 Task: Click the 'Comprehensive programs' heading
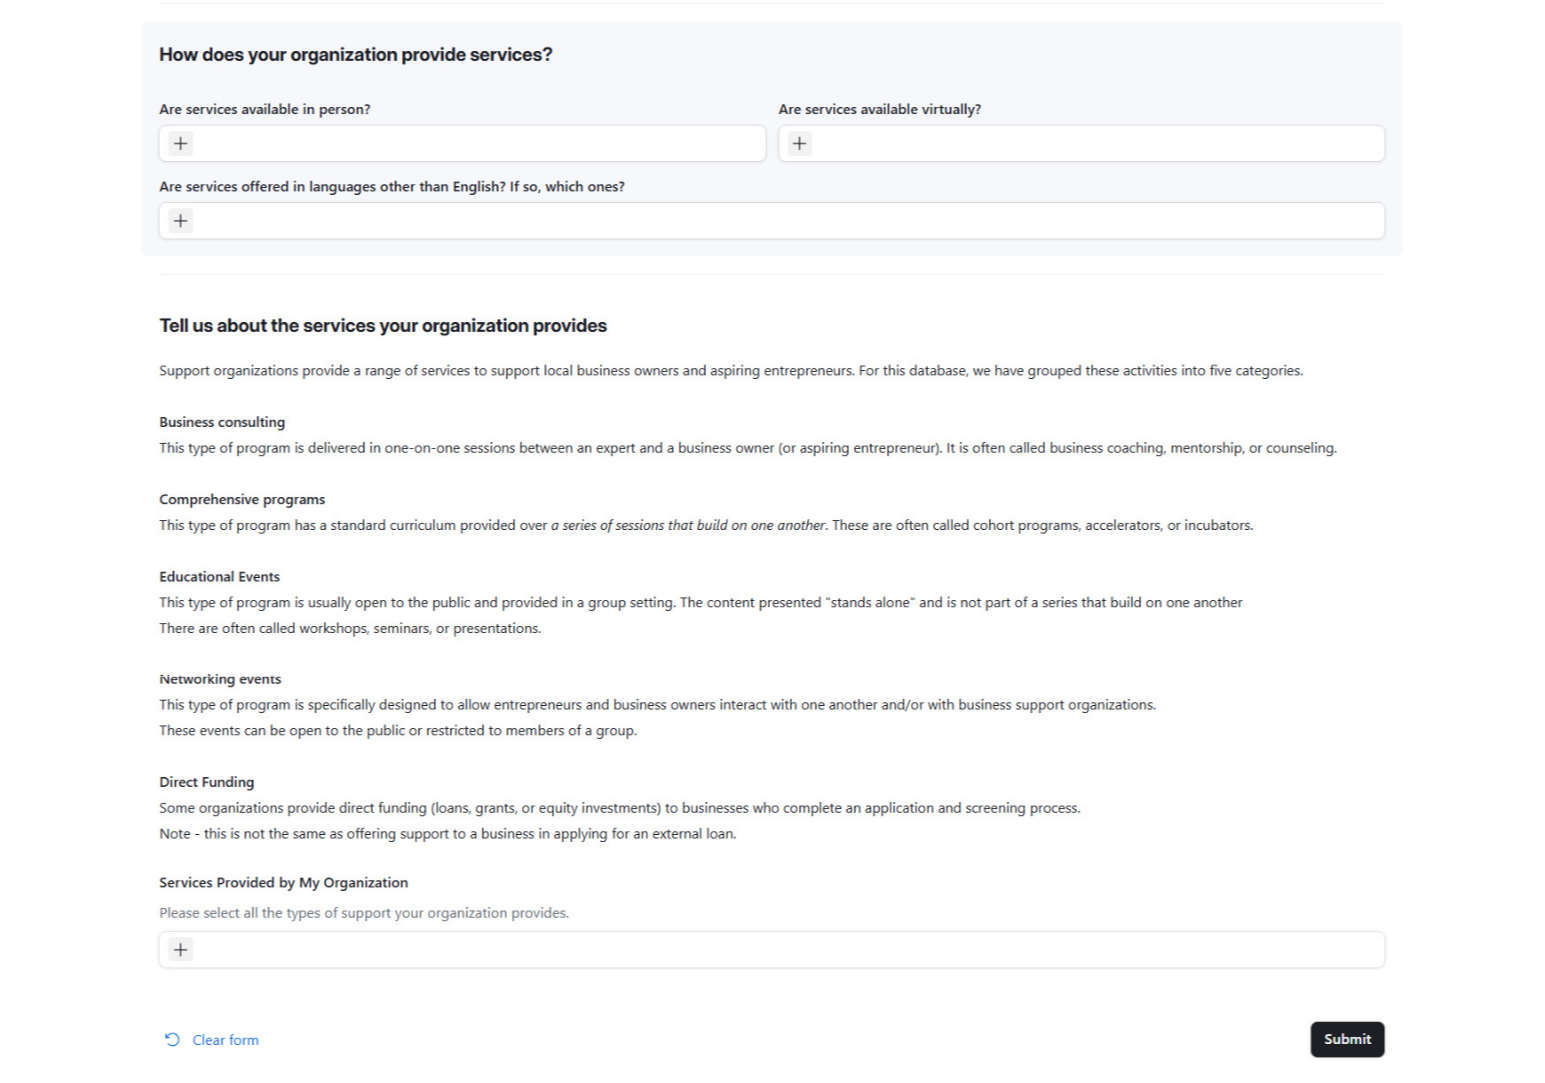coord(242,499)
